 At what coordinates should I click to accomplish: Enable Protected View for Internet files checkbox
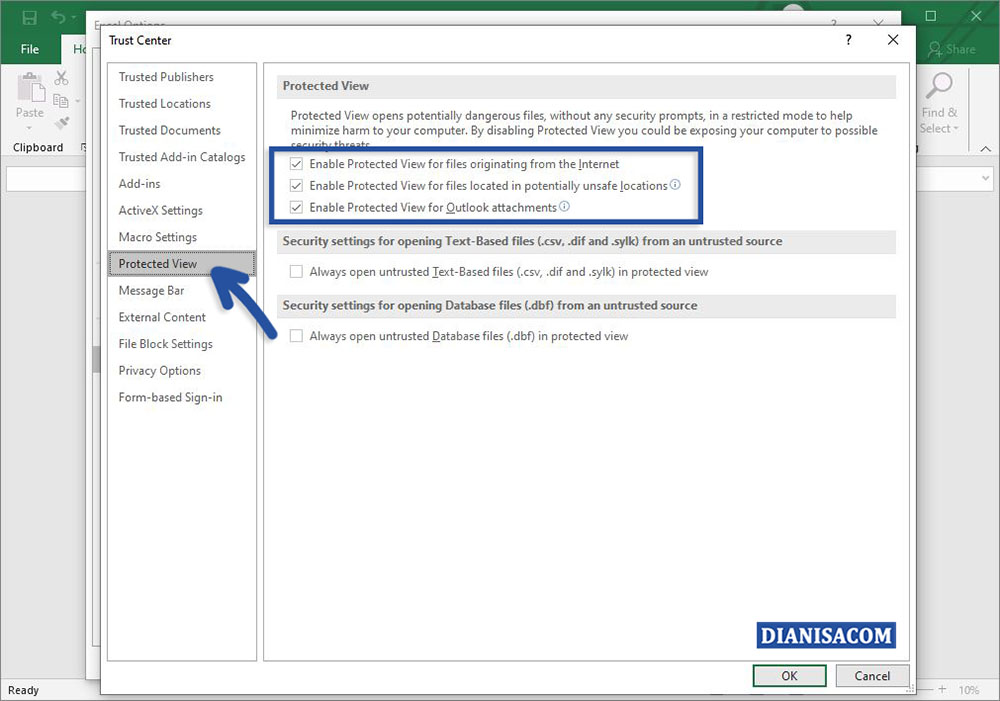[x=296, y=164]
